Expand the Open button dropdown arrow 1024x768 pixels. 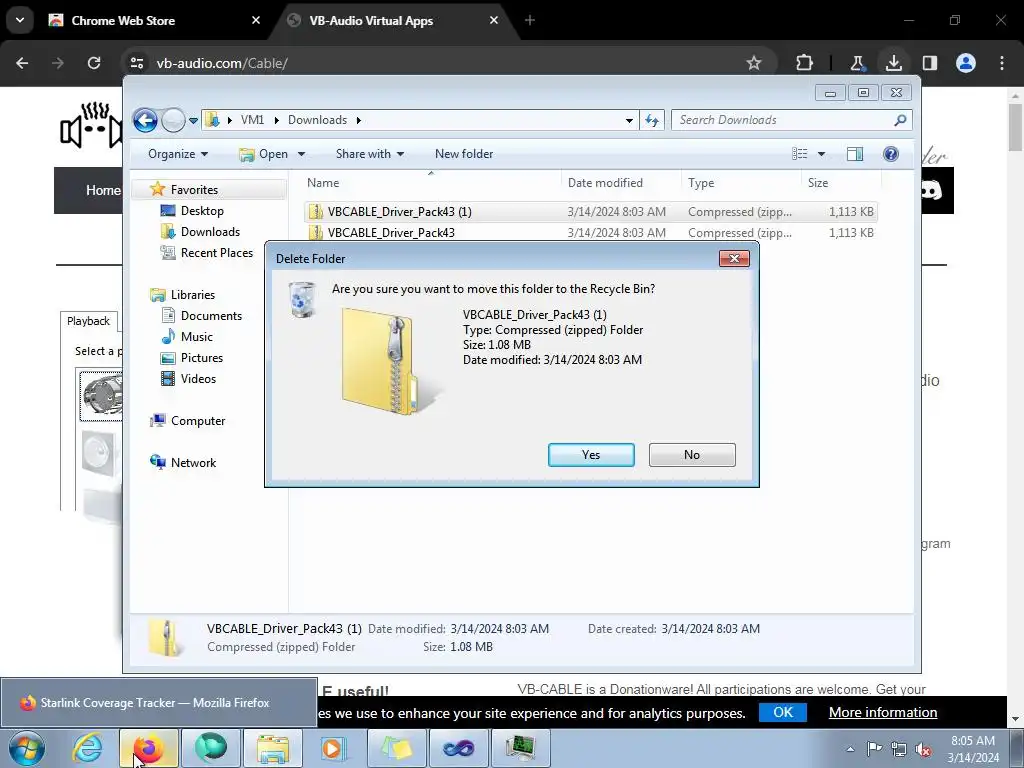(x=301, y=155)
